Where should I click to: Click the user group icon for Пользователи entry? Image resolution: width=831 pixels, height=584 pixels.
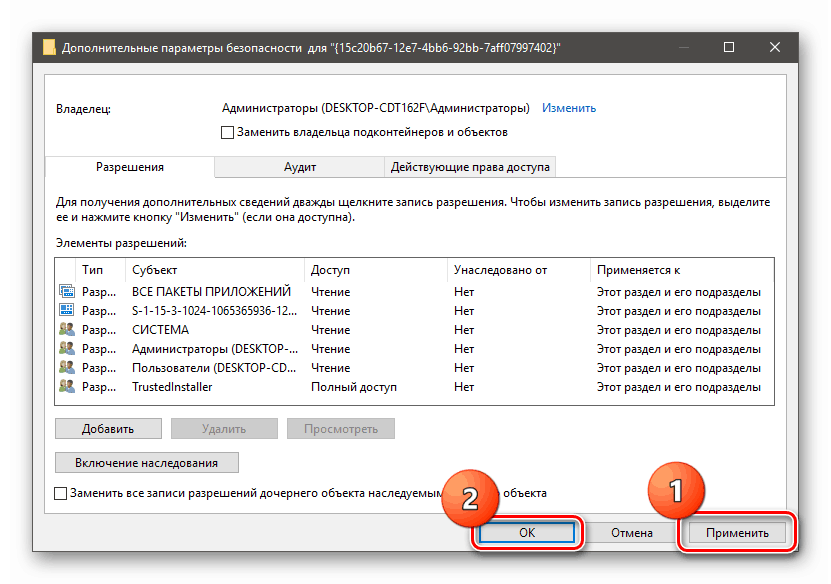pos(67,367)
